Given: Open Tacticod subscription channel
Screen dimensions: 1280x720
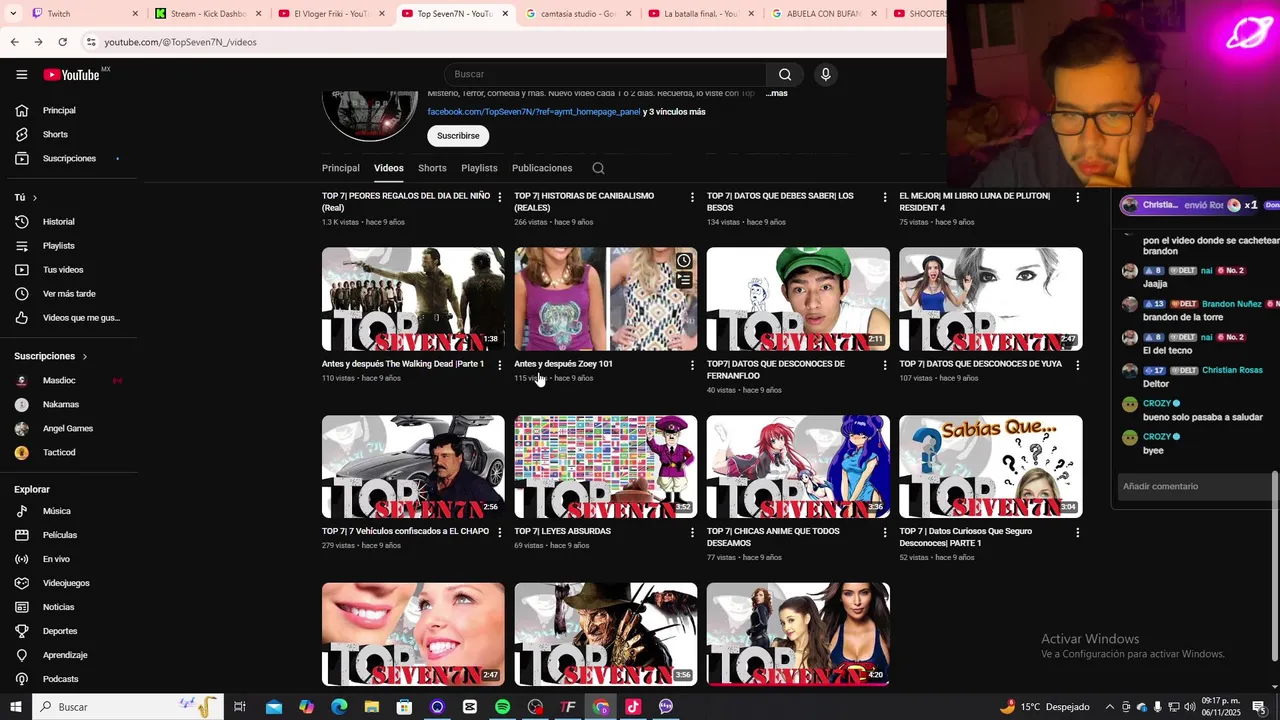Looking at the screenshot, I should [x=59, y=452].
